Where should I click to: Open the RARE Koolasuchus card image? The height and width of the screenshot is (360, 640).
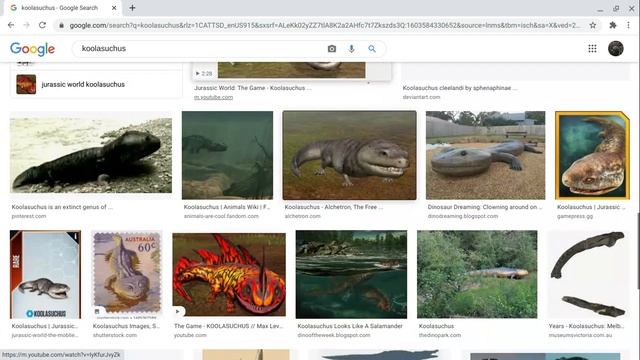[x=45, y=274]
